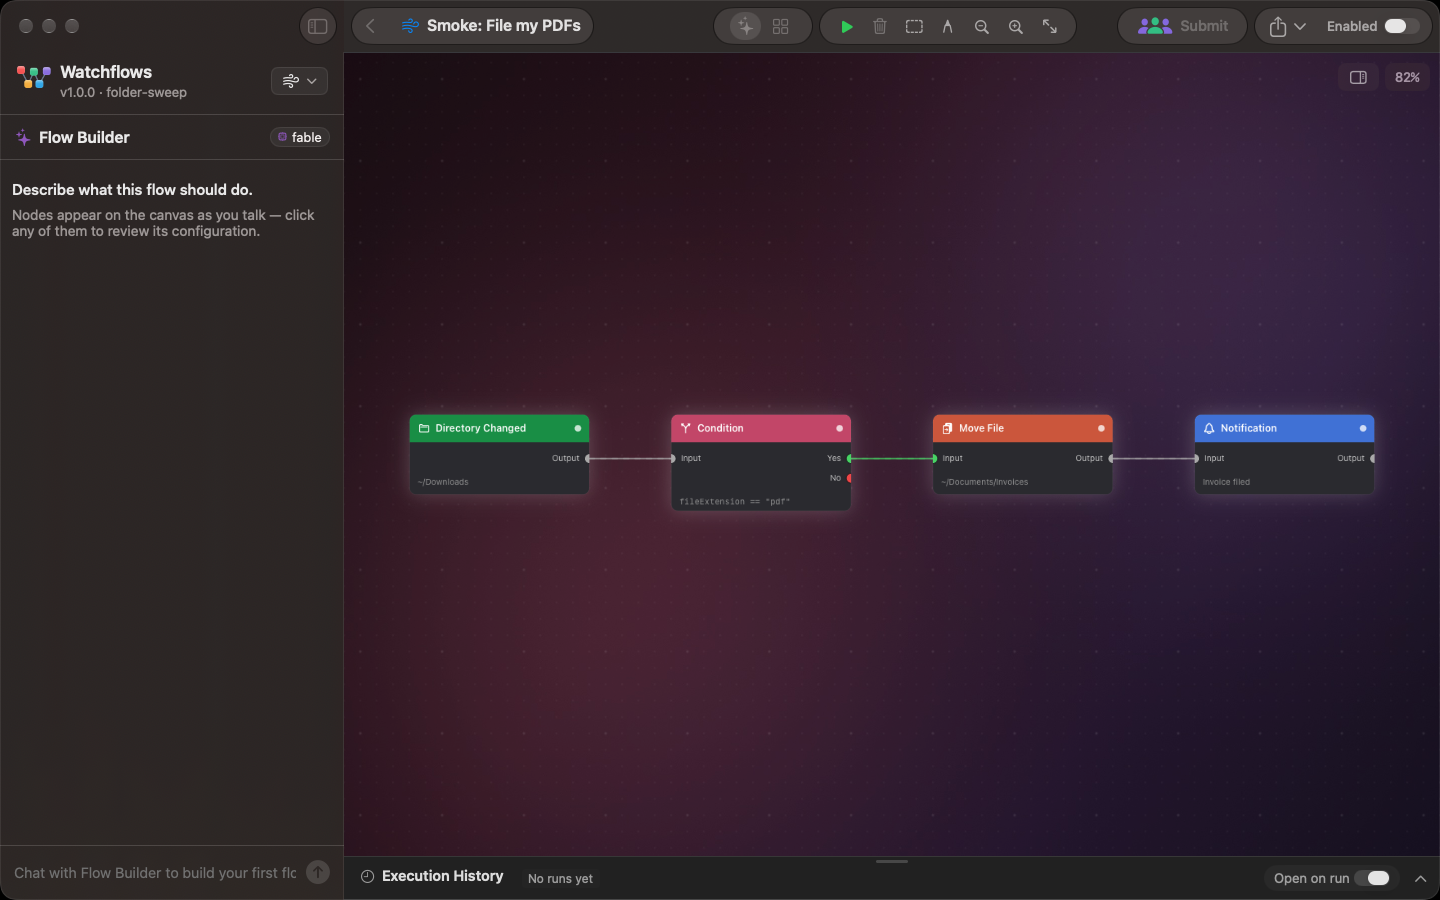Click the Submit button
The image size is (1440, 900).
click(1183, 26)
